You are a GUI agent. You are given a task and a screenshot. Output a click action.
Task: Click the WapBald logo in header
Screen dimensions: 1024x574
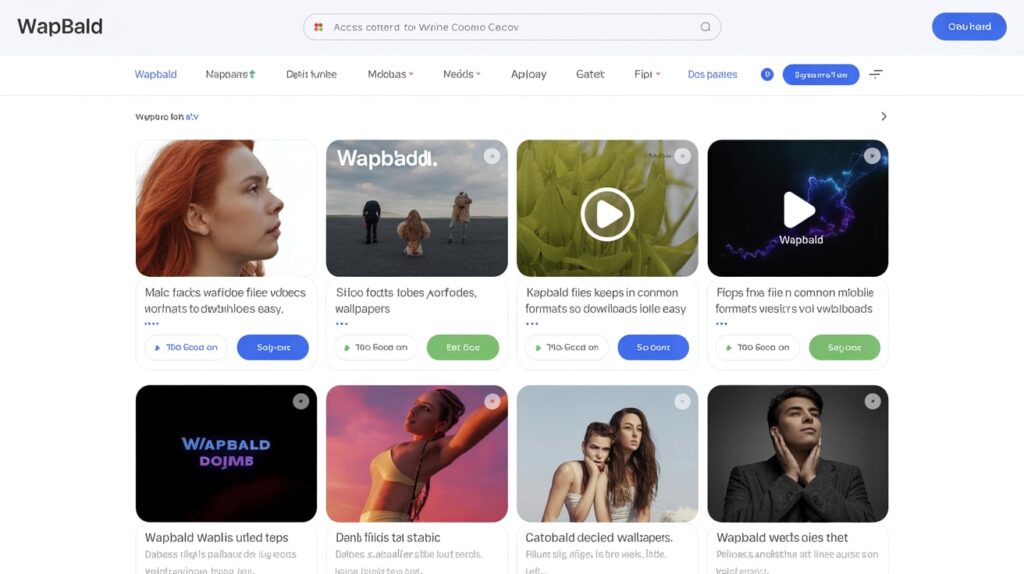coord(60,27)
